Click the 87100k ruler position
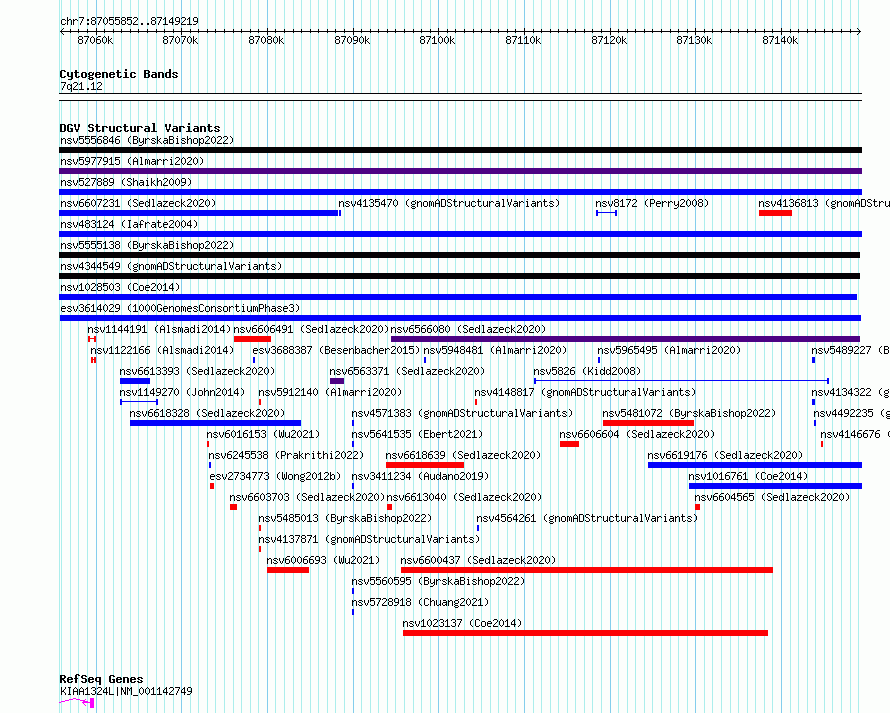This screenshot has width=890, height=713. 437,40
